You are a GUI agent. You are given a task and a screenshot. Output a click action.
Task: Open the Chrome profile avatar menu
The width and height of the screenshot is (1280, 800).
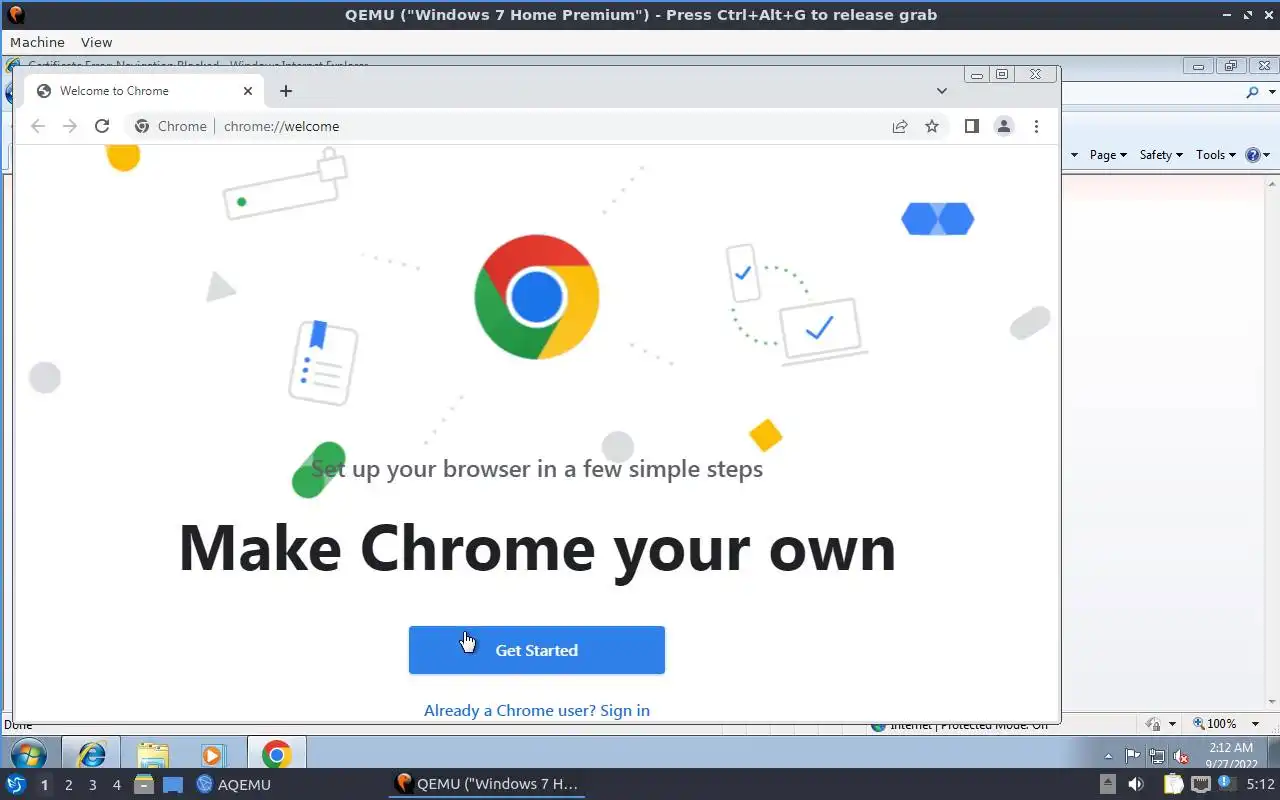coord(1004,126)
